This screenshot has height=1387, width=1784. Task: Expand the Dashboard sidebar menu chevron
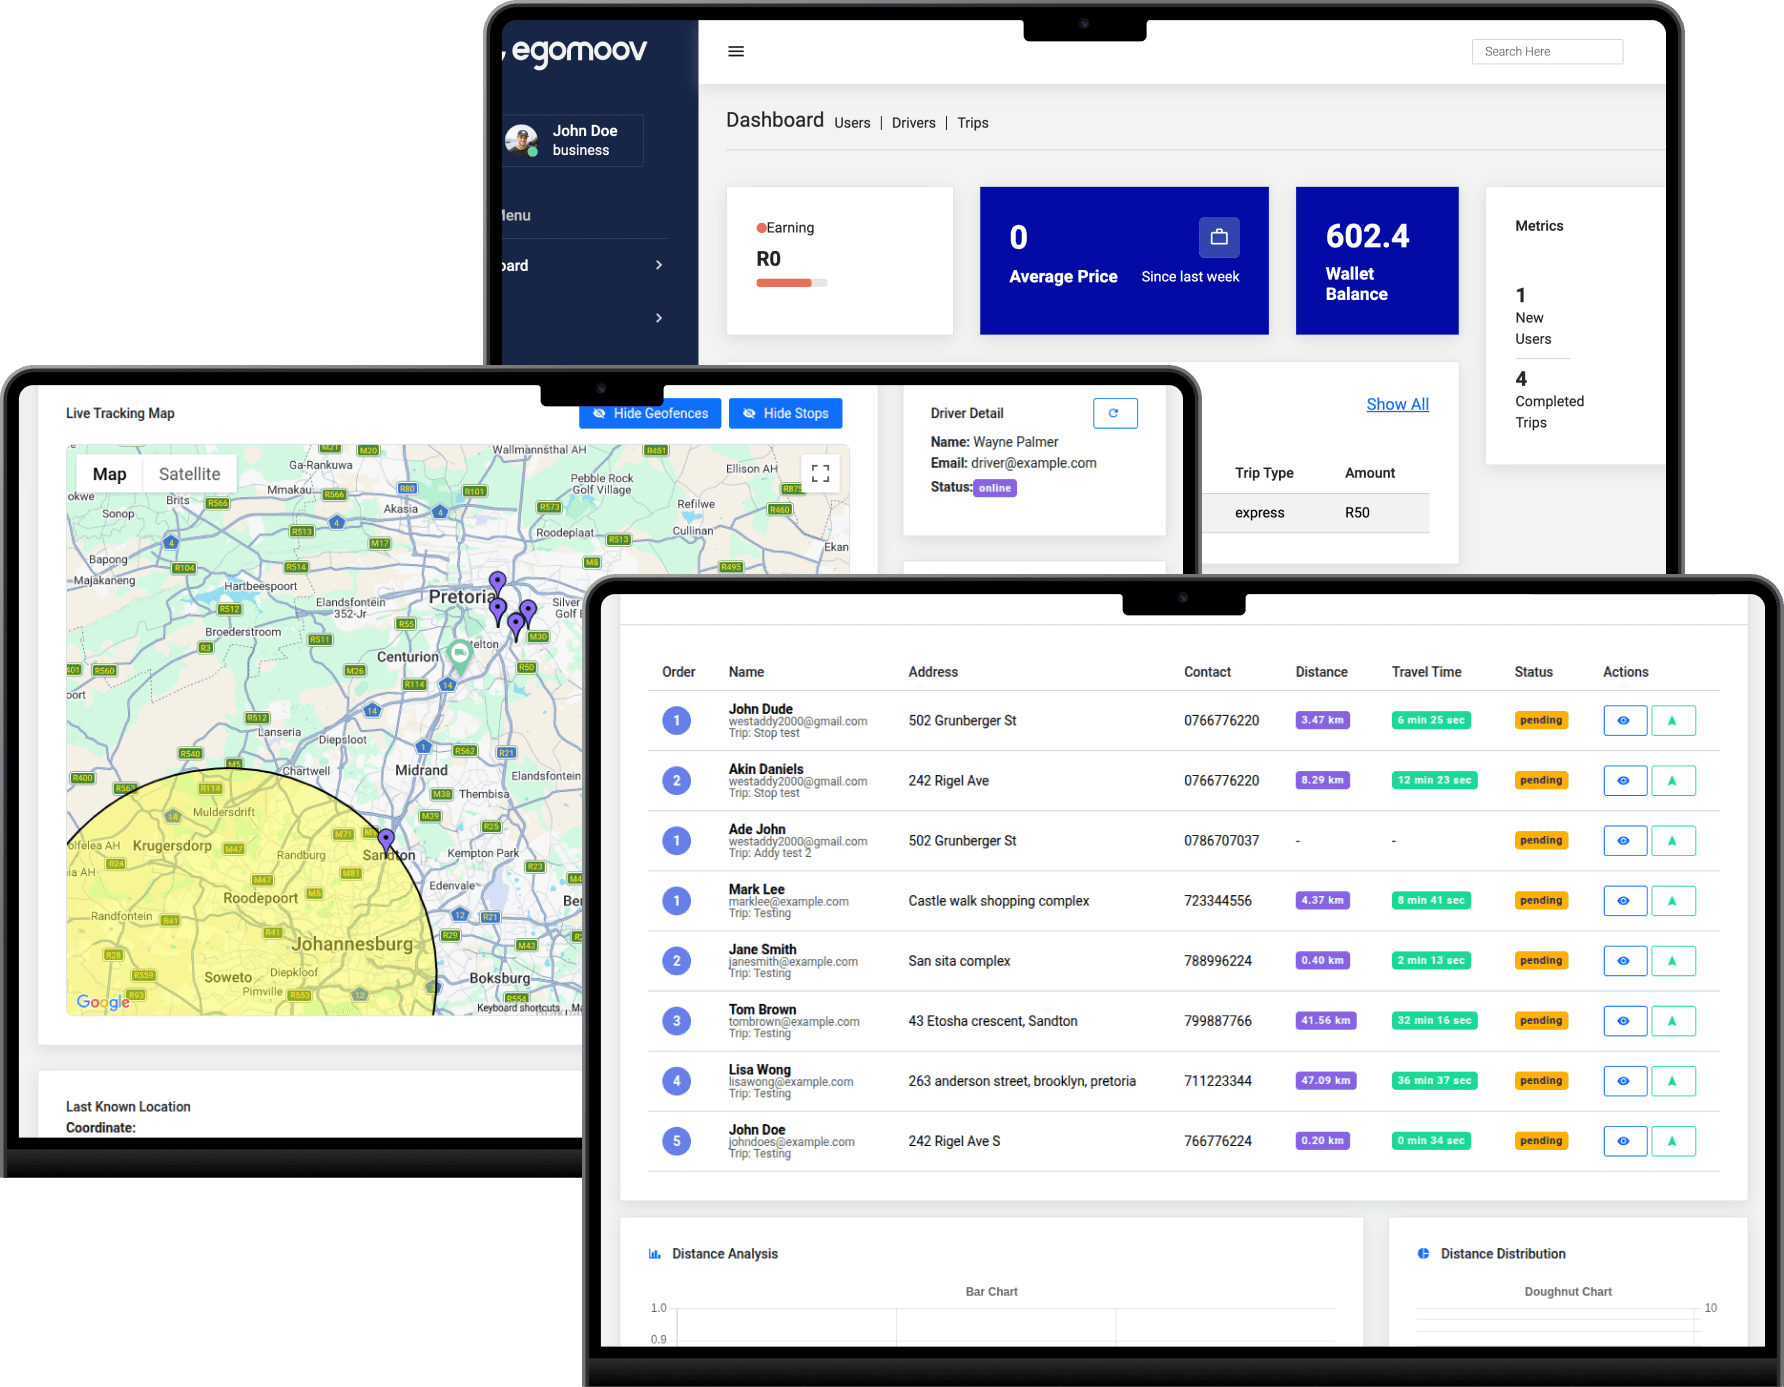pyautogui.click(x=658, y=265)
